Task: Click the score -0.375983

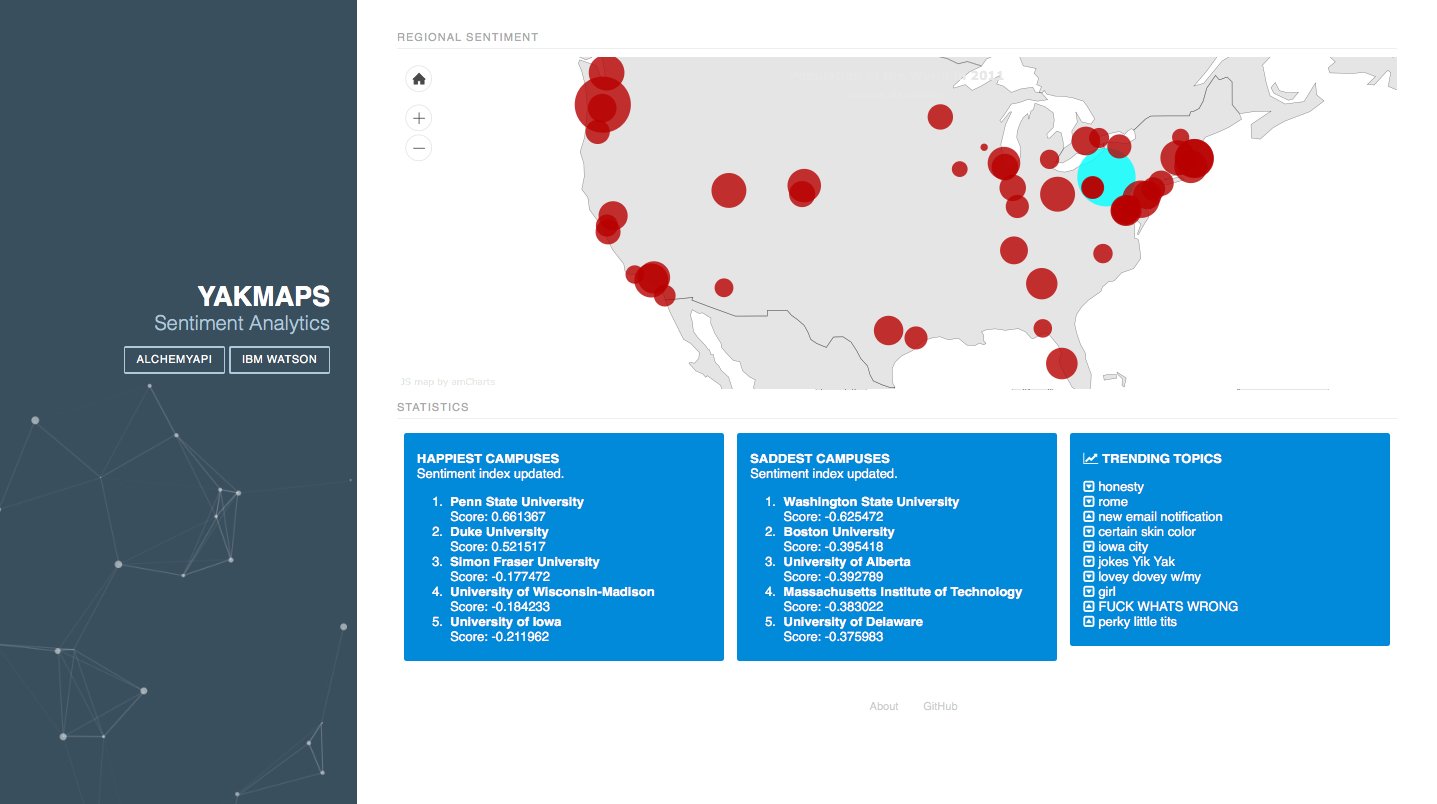Action: tap(853, 637)
